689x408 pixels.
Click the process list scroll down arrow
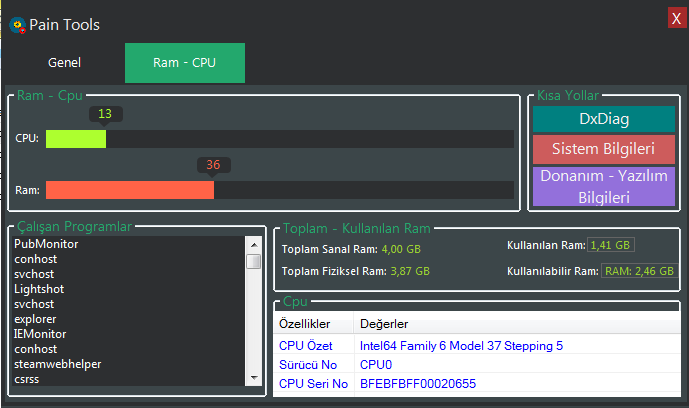[x=254, y=378]
